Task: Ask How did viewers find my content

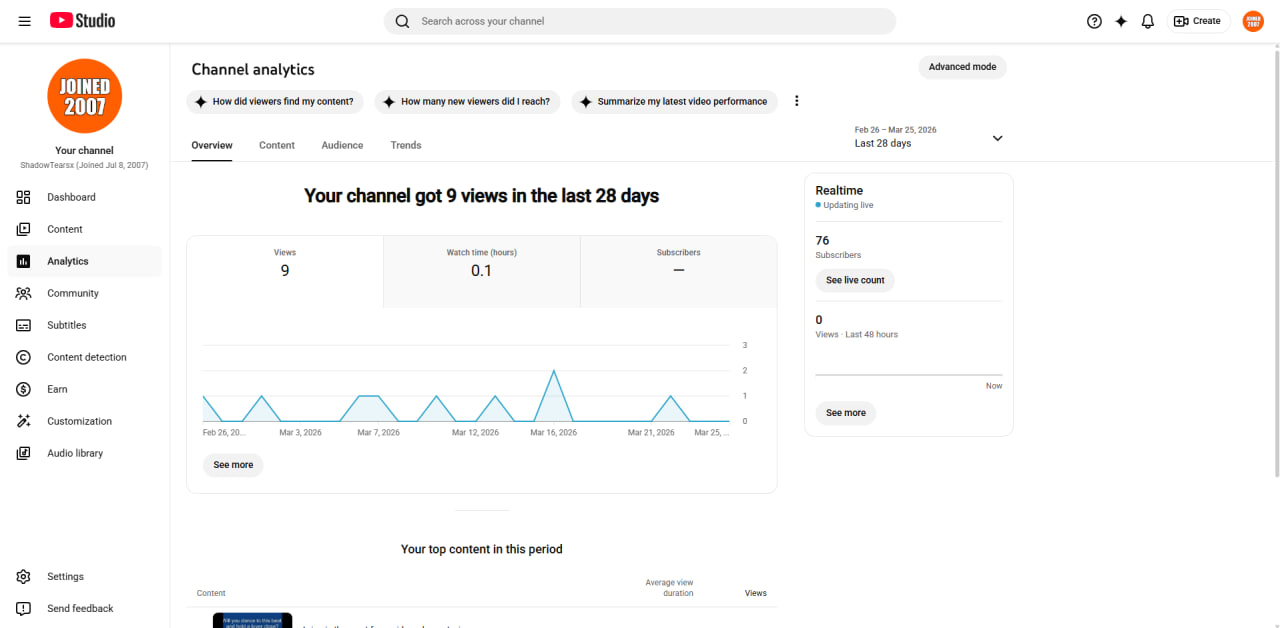Action: [x=274, y=101]
